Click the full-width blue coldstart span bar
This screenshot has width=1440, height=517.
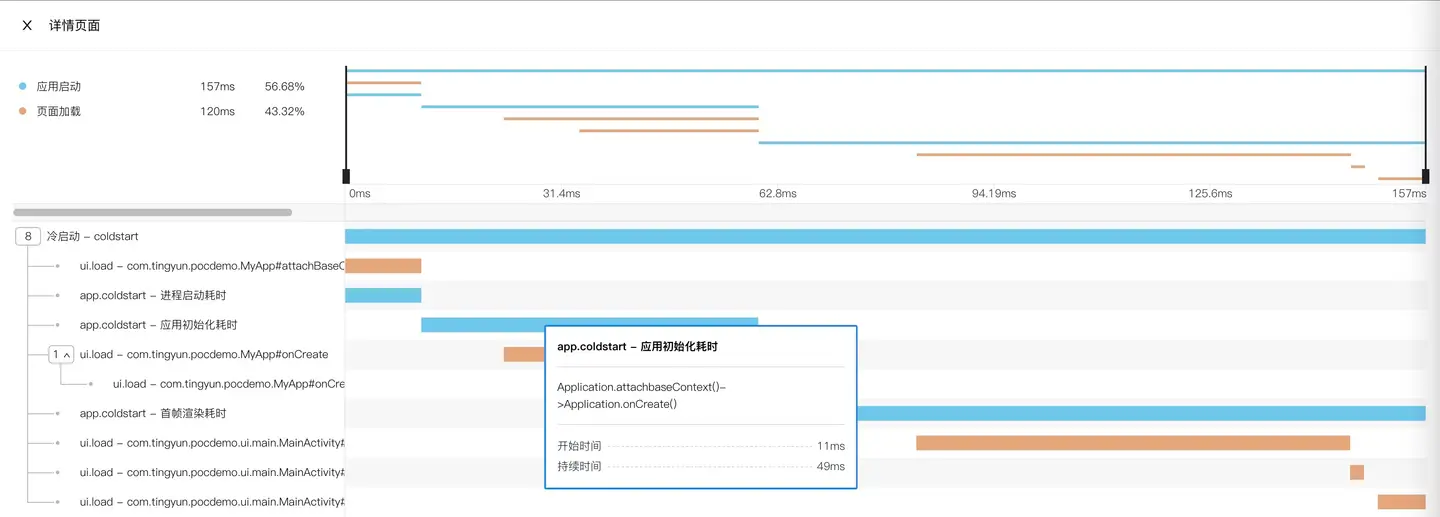[x=885, y=237]
